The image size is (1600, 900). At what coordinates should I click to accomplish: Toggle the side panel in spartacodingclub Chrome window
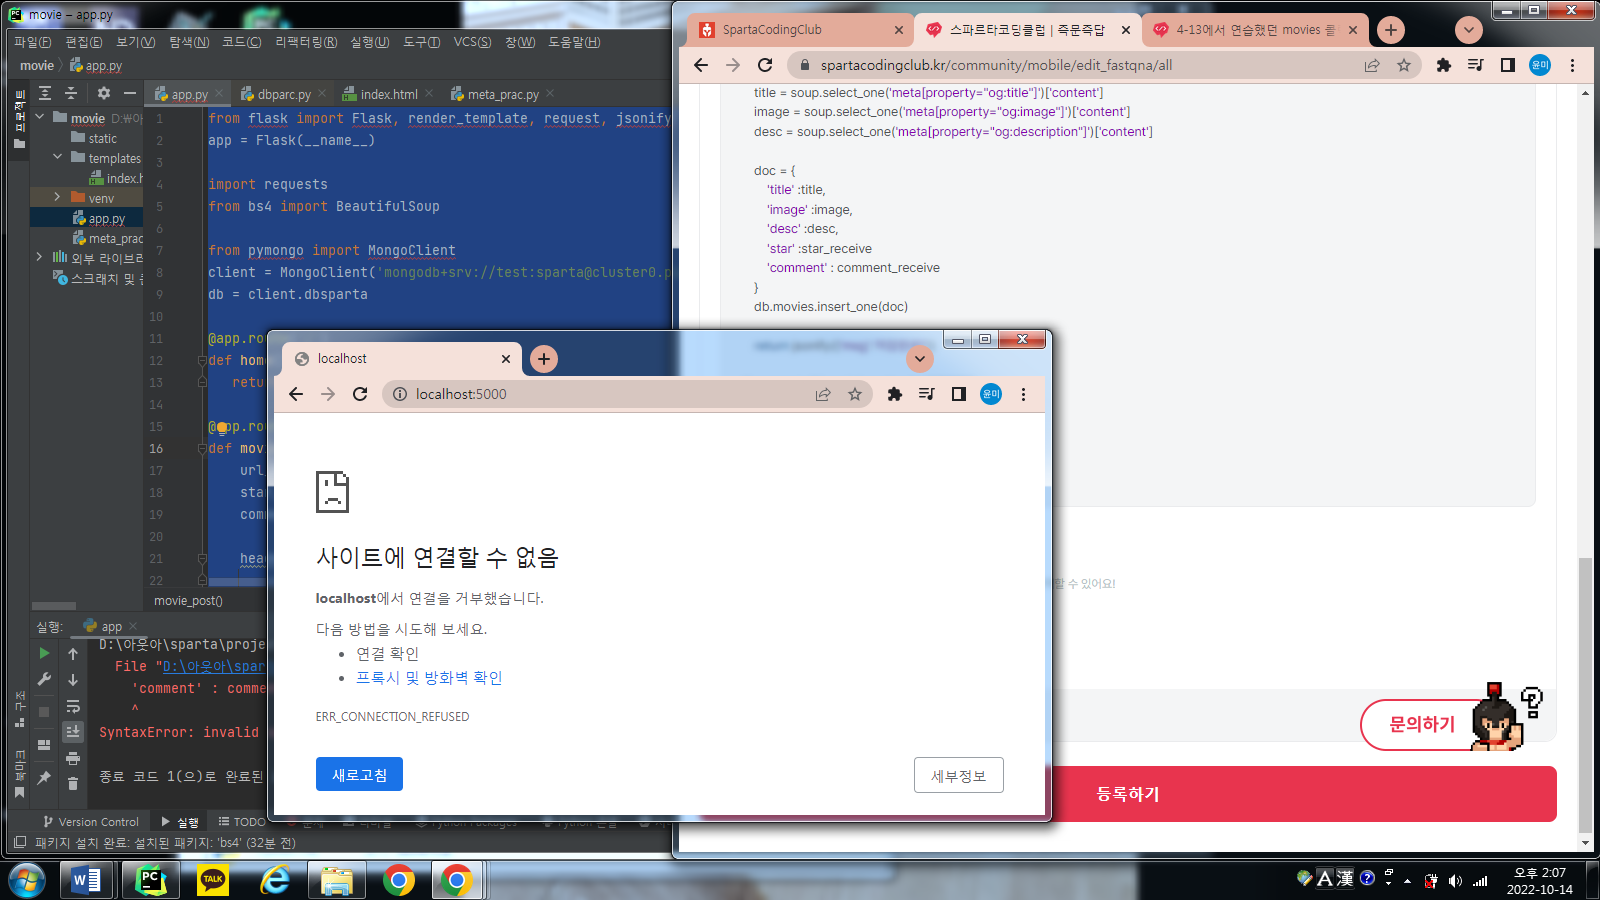1508,65
